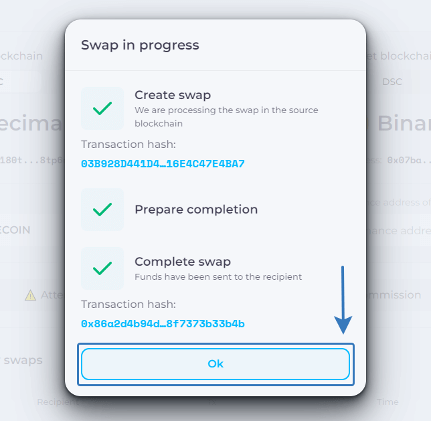431x422 pixels.
Task: Click the second Transaction hash label
Action: pyautogui.click(x=128, y=304)
